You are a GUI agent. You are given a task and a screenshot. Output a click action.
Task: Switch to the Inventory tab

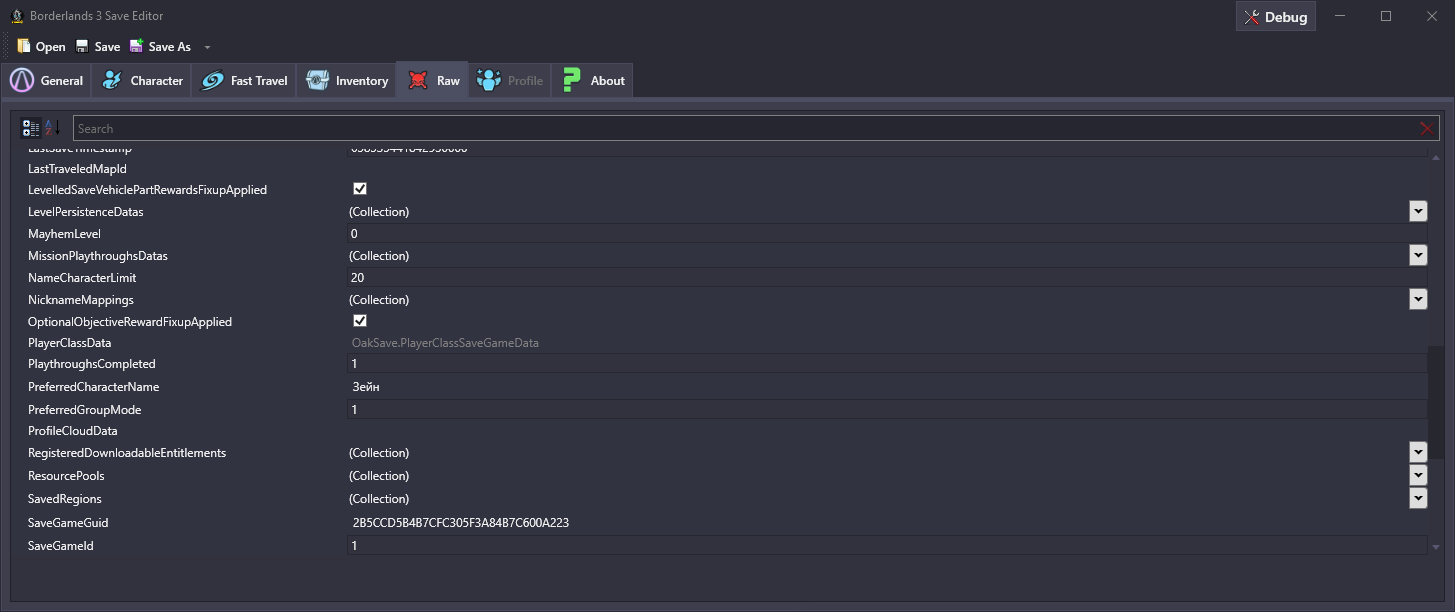coord(346,81)
